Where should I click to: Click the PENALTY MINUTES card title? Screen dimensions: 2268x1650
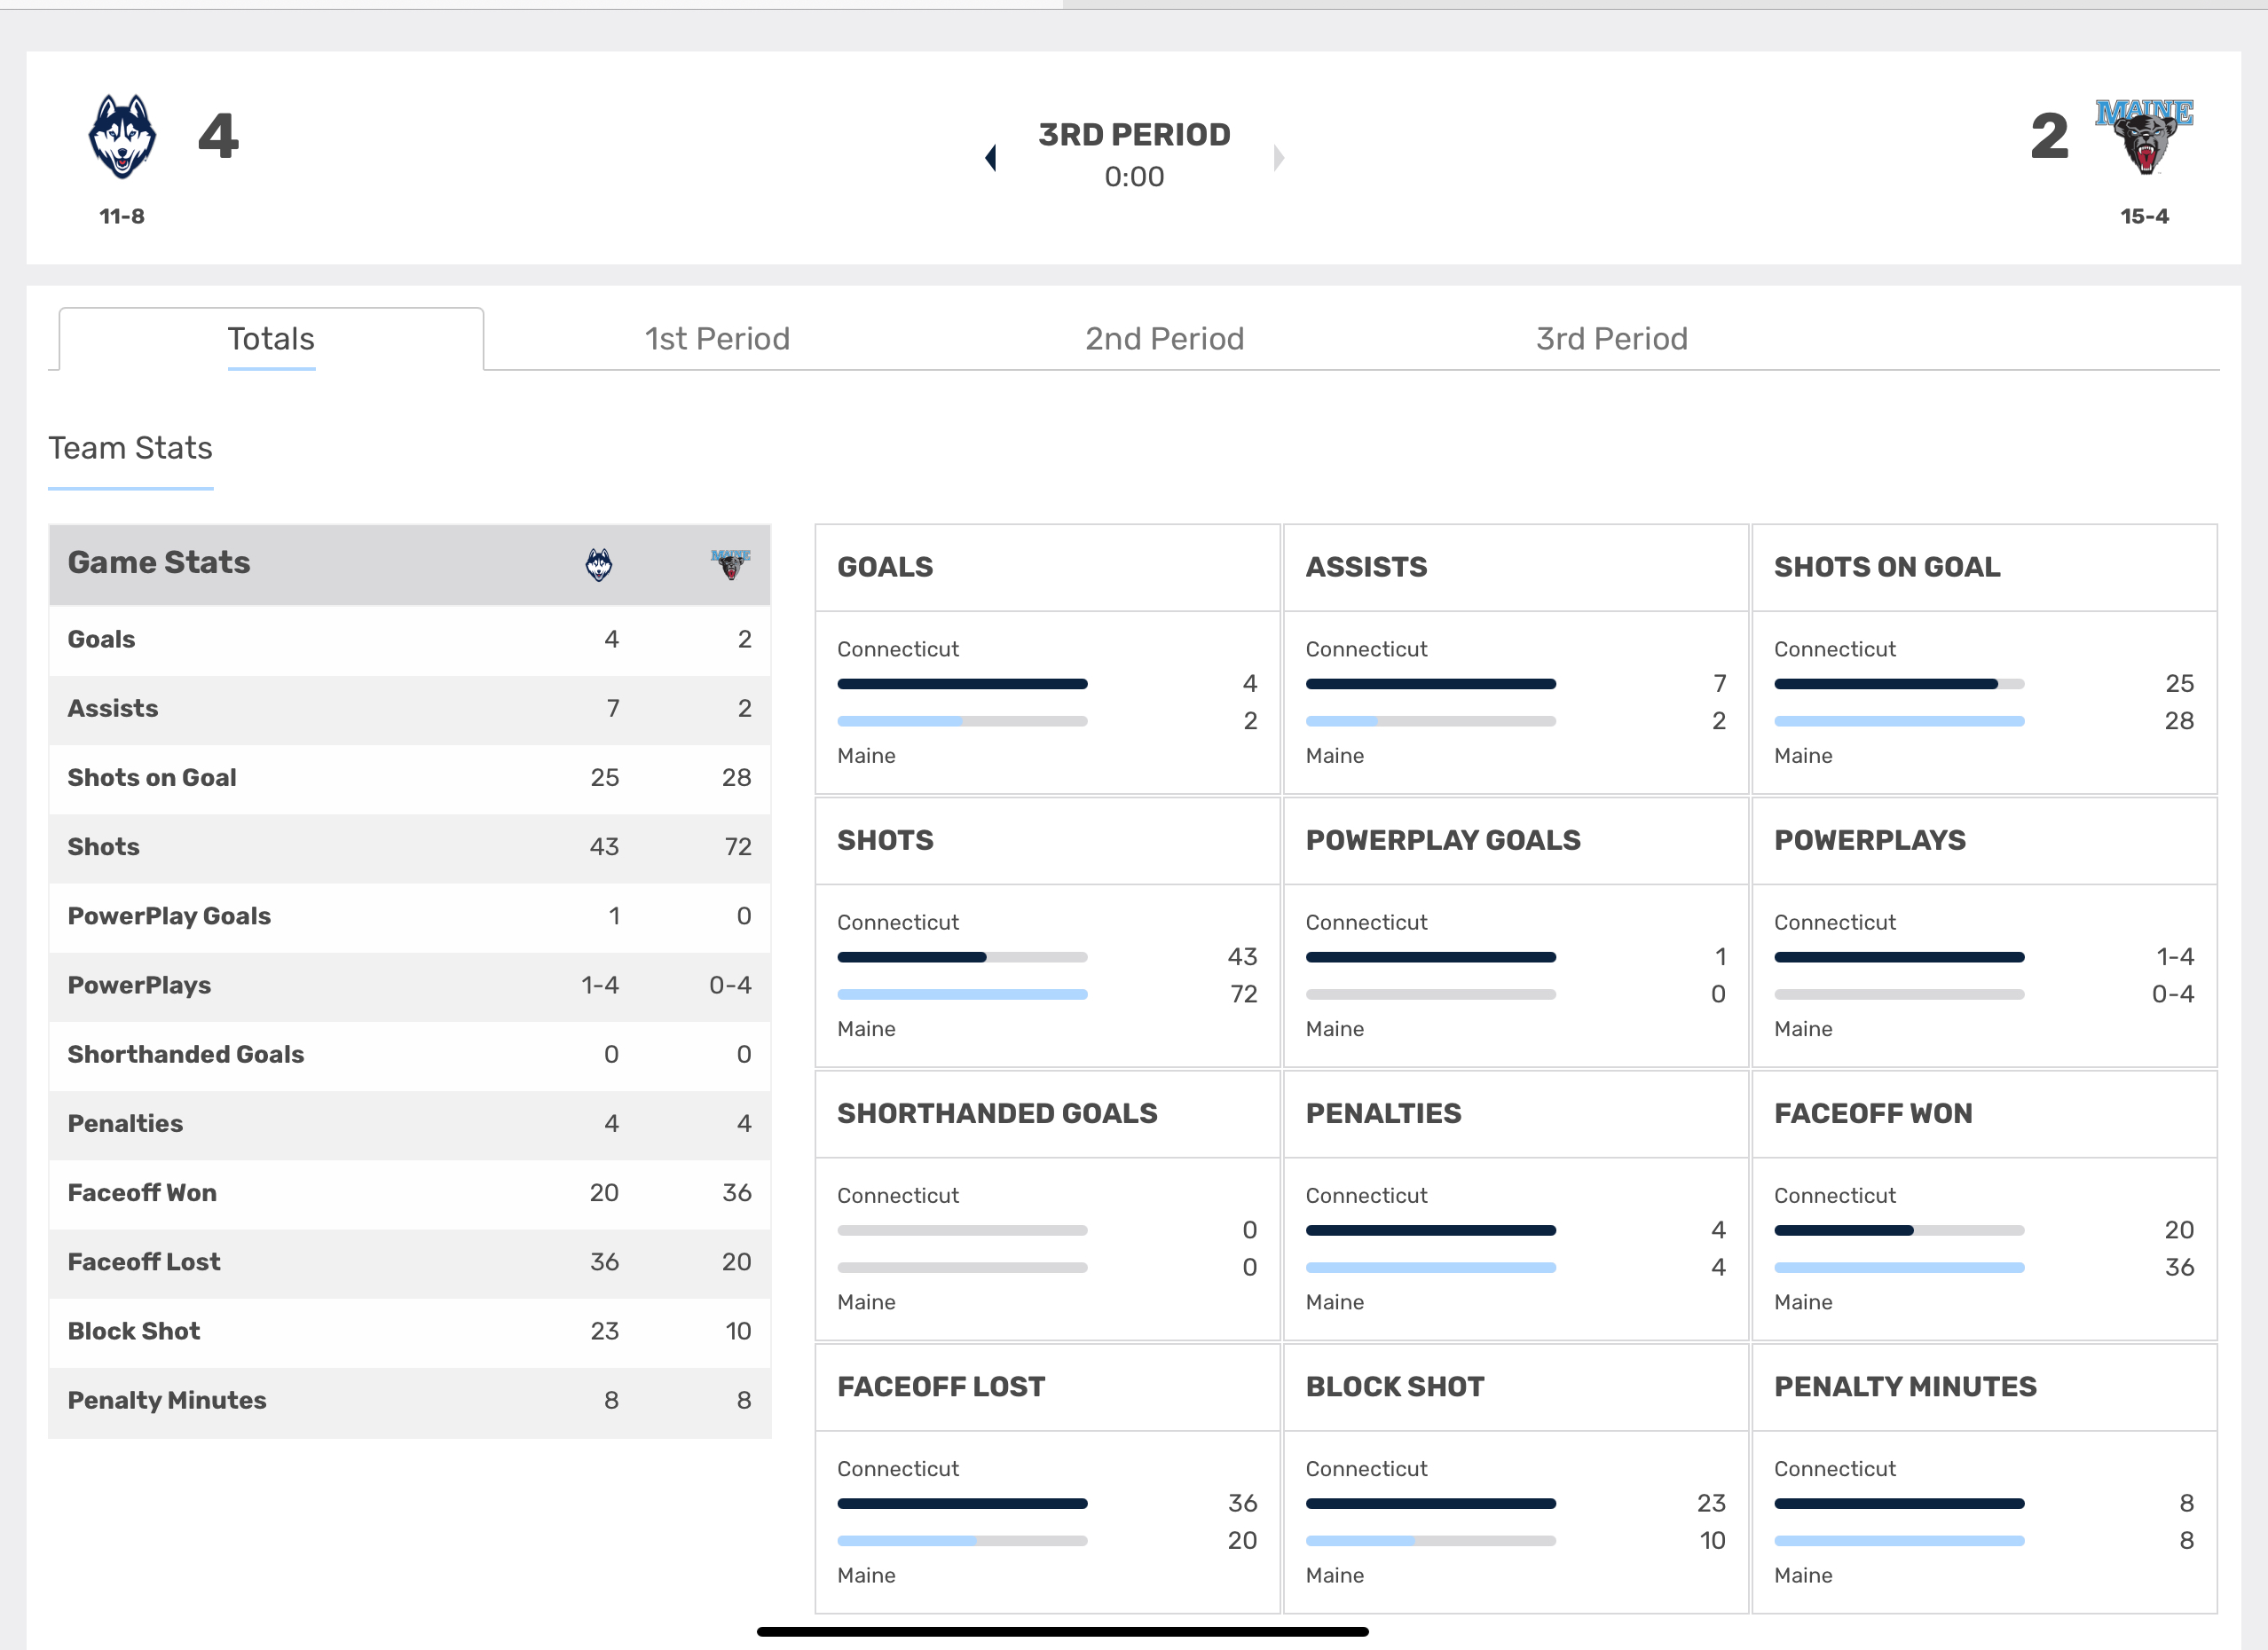[1905, 1387]
